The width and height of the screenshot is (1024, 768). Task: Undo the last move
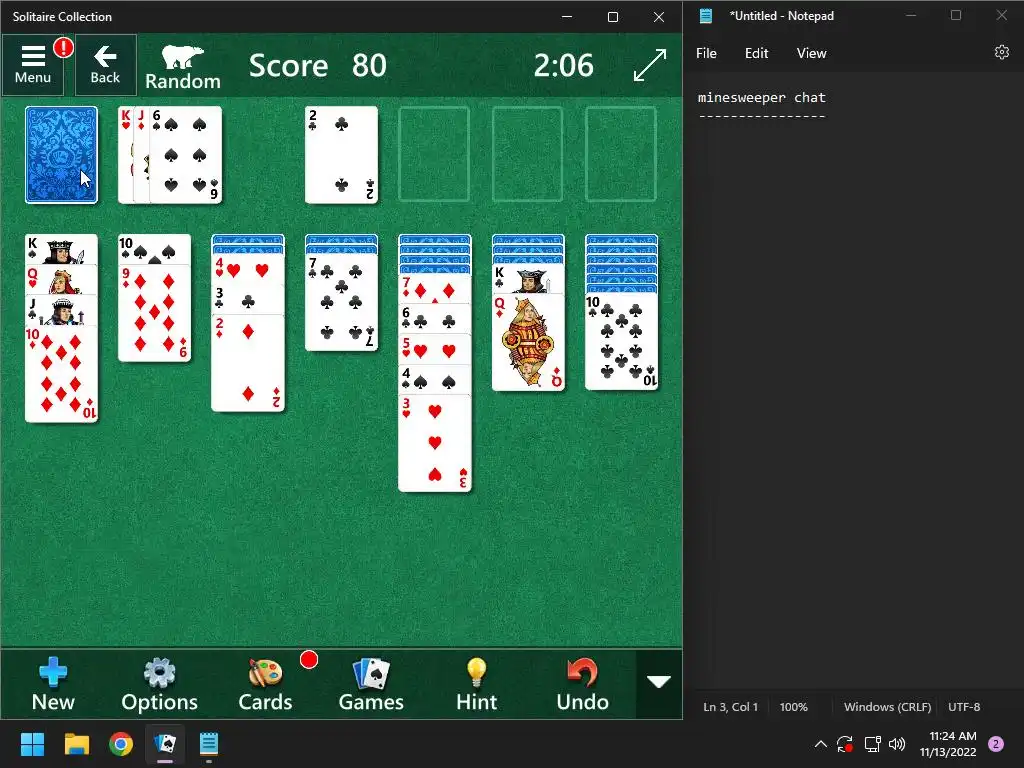point(583,684)
